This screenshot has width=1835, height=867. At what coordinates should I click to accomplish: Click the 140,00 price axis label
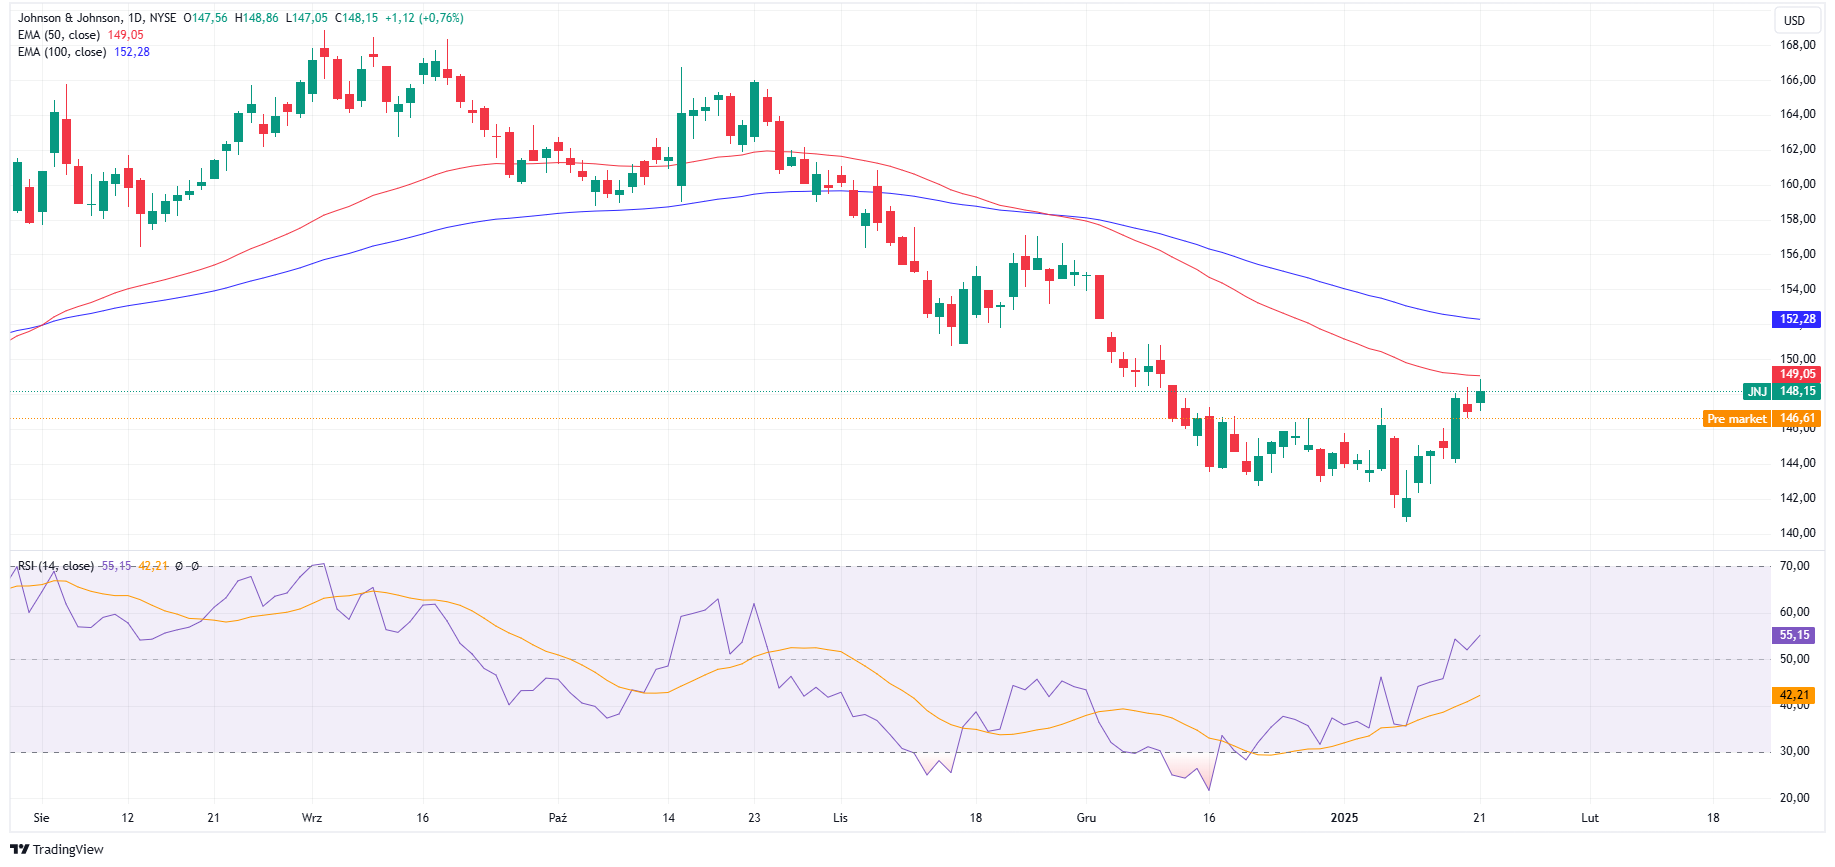1797,533
